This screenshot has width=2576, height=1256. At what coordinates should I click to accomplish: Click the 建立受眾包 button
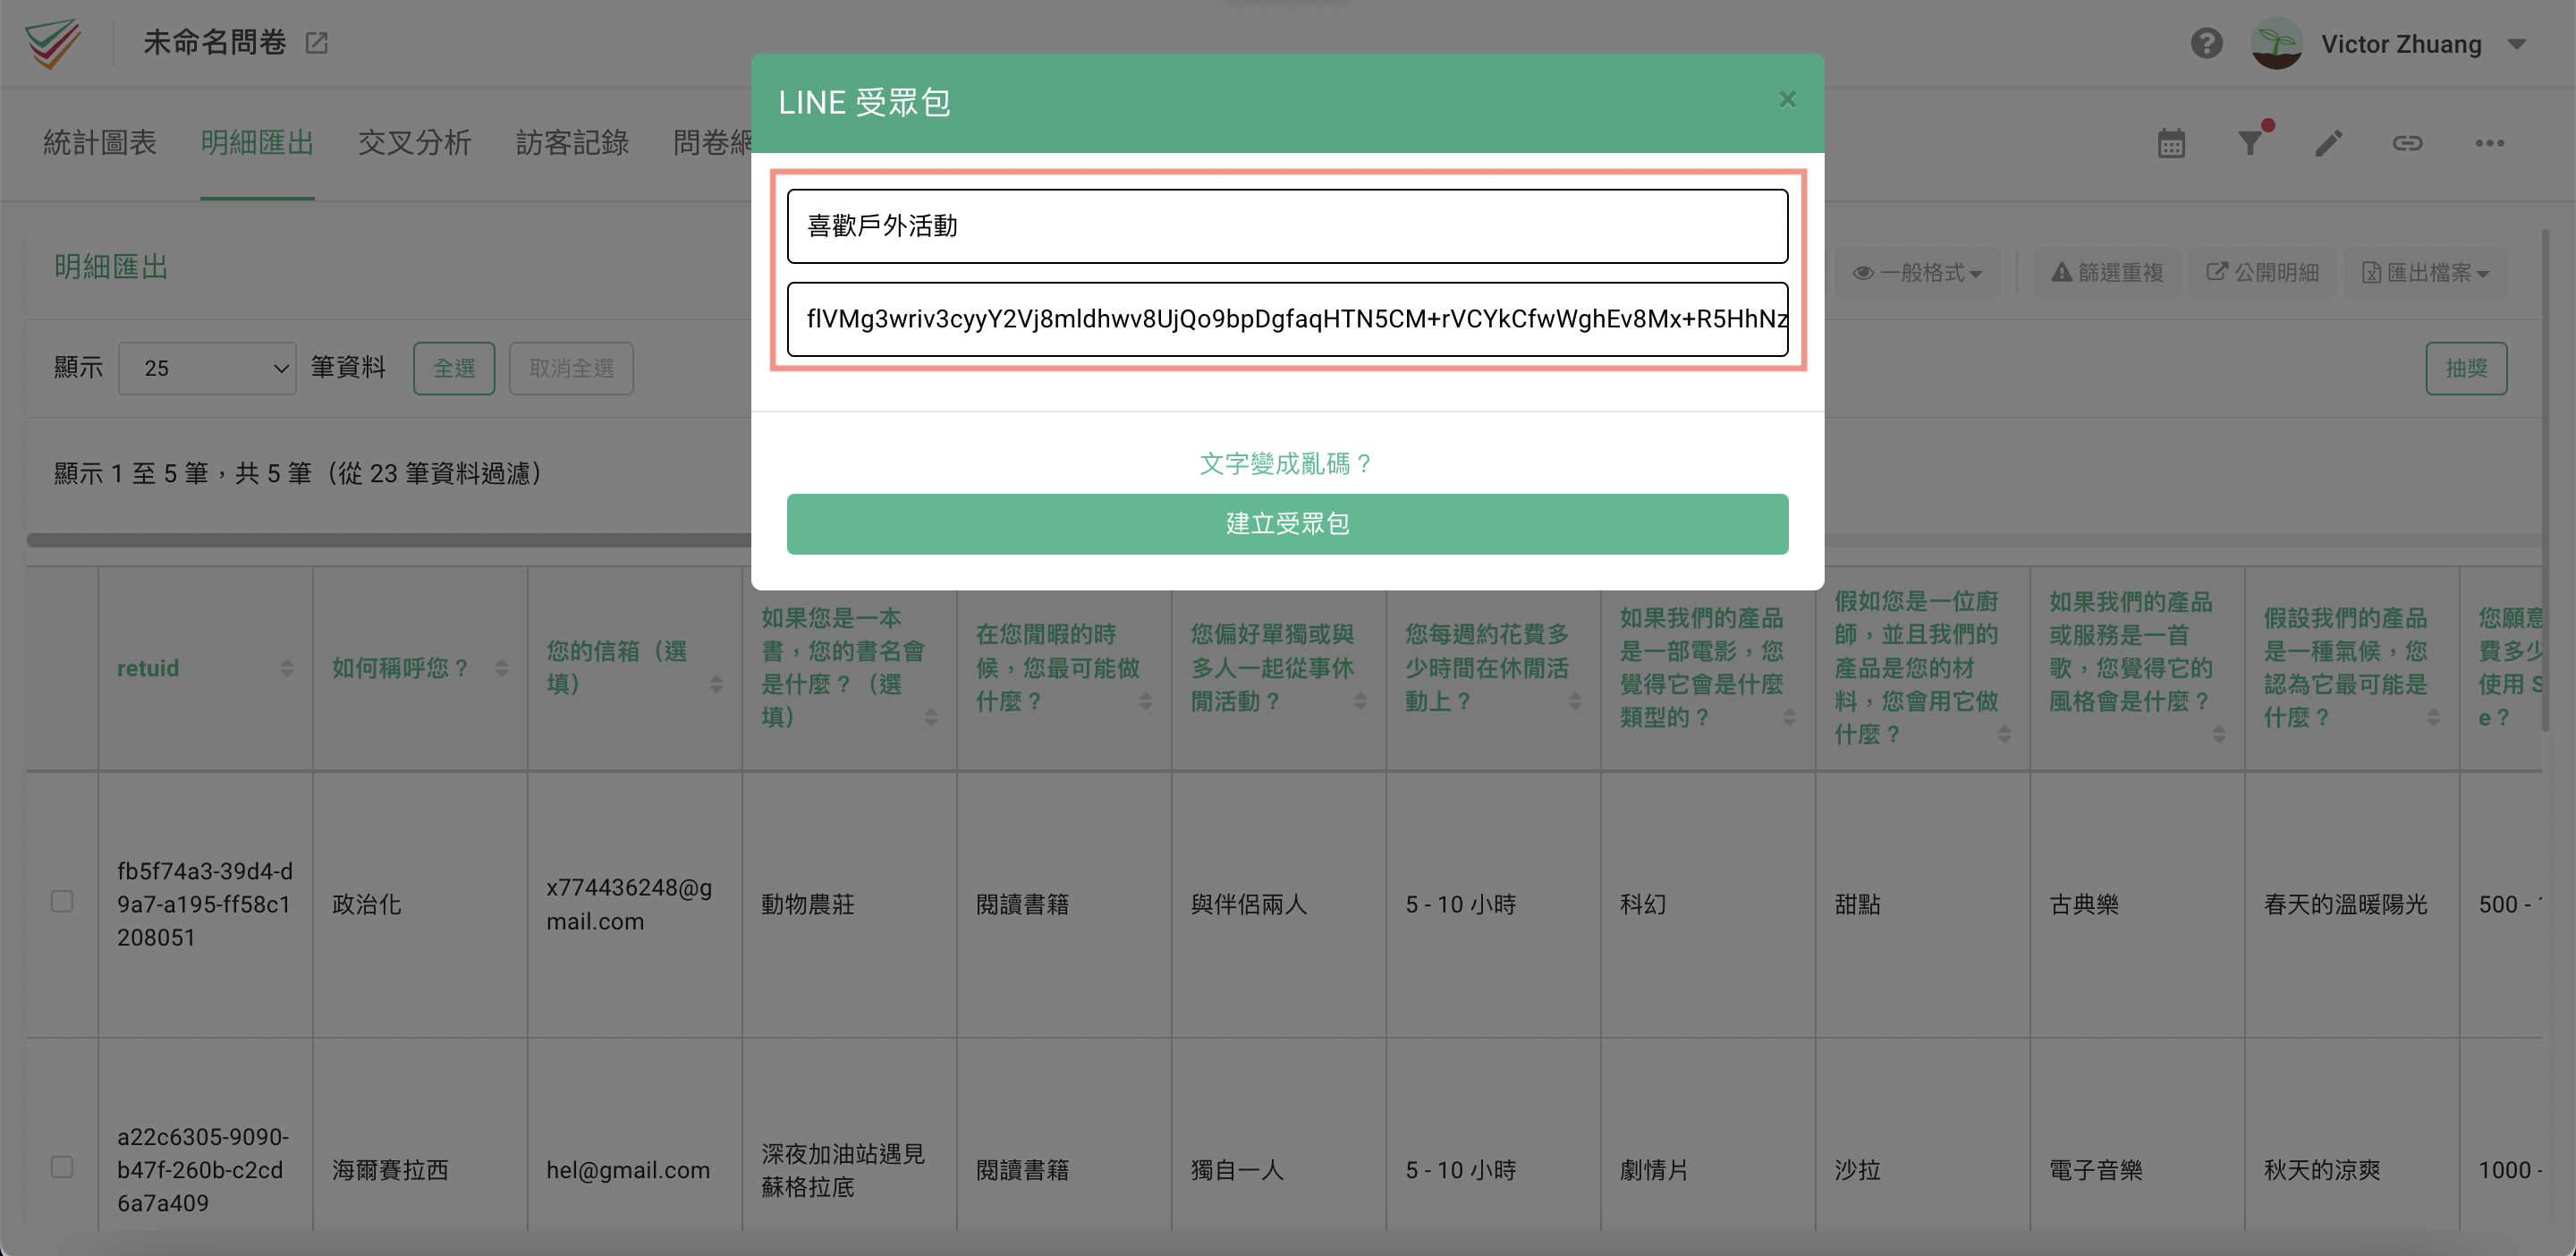pos(1287,524)
